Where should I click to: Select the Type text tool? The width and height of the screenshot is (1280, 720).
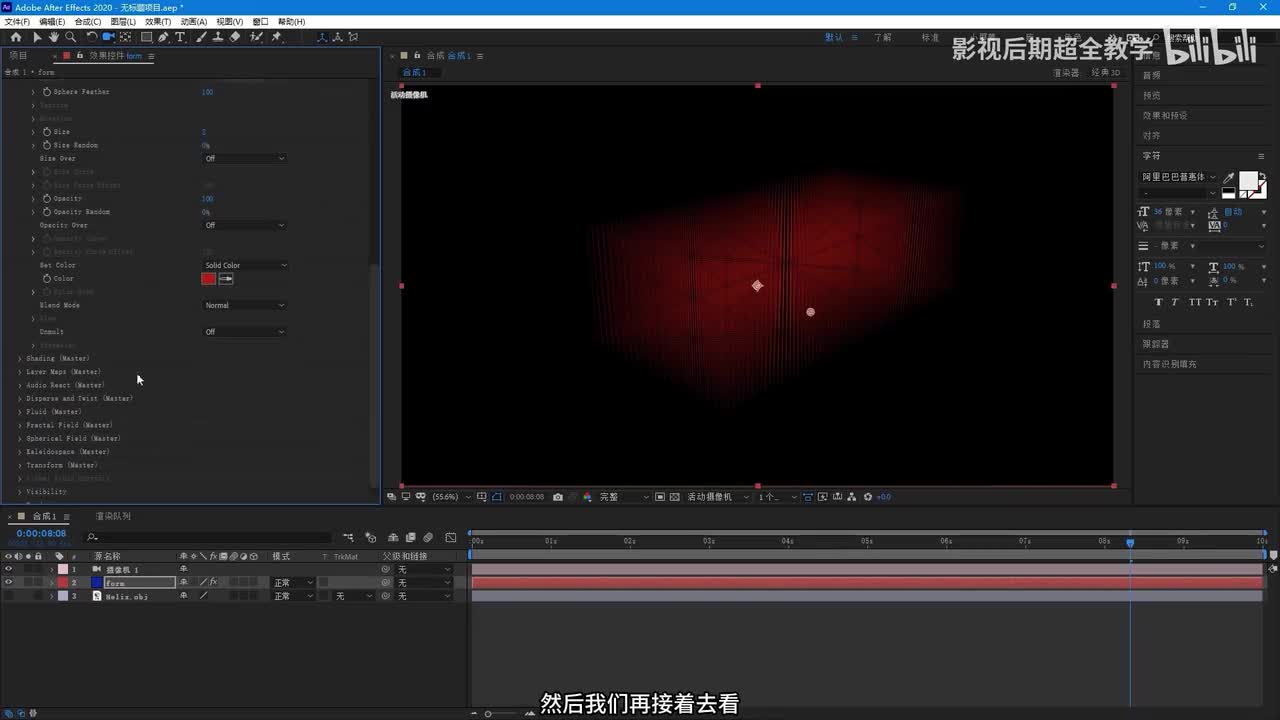pos(180,37)
